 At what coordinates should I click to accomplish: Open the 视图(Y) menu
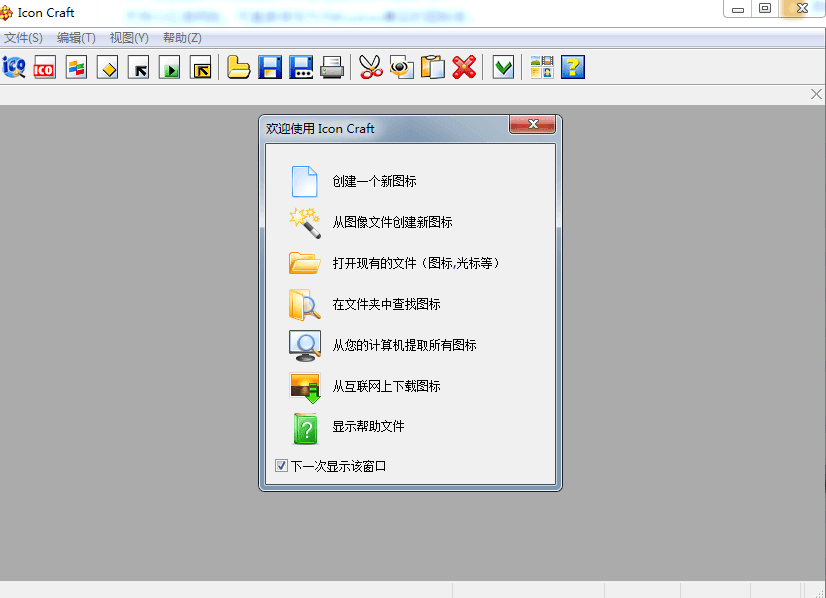point(129,38)
